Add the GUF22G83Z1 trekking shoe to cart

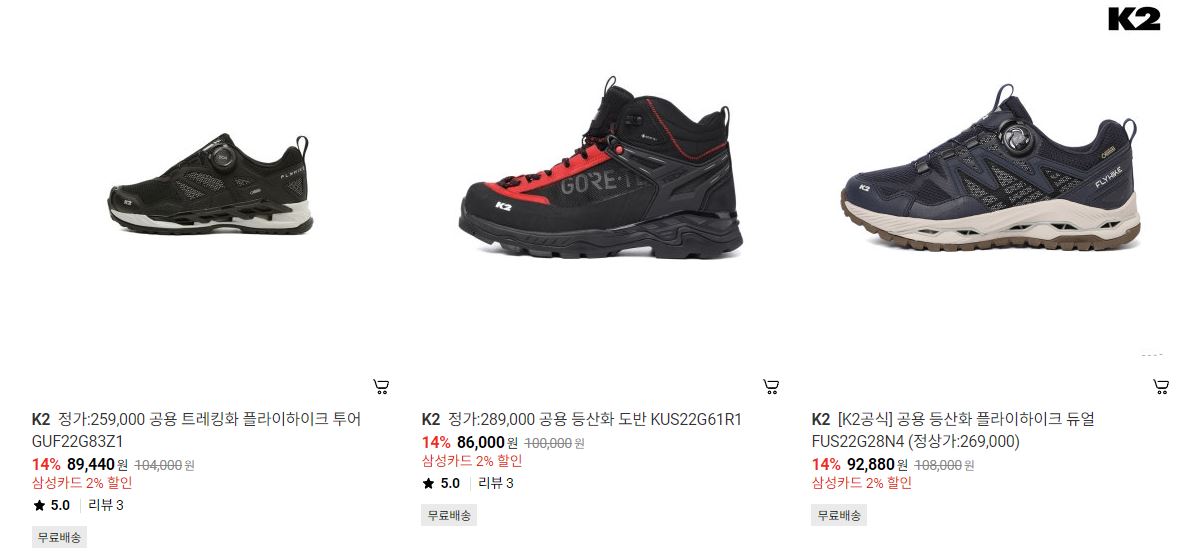382,387
